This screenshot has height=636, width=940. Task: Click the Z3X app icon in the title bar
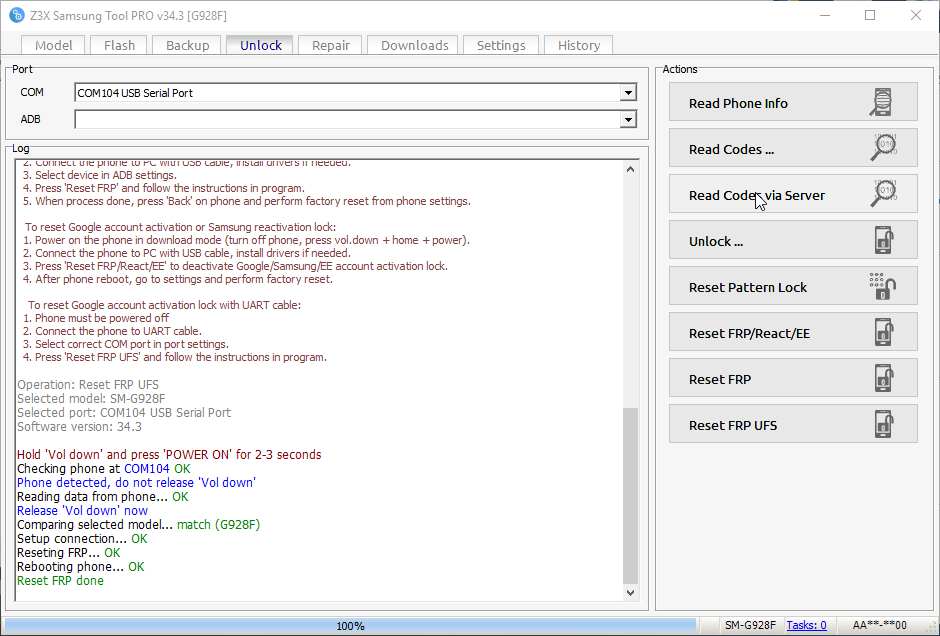click(x=17, y=16)
